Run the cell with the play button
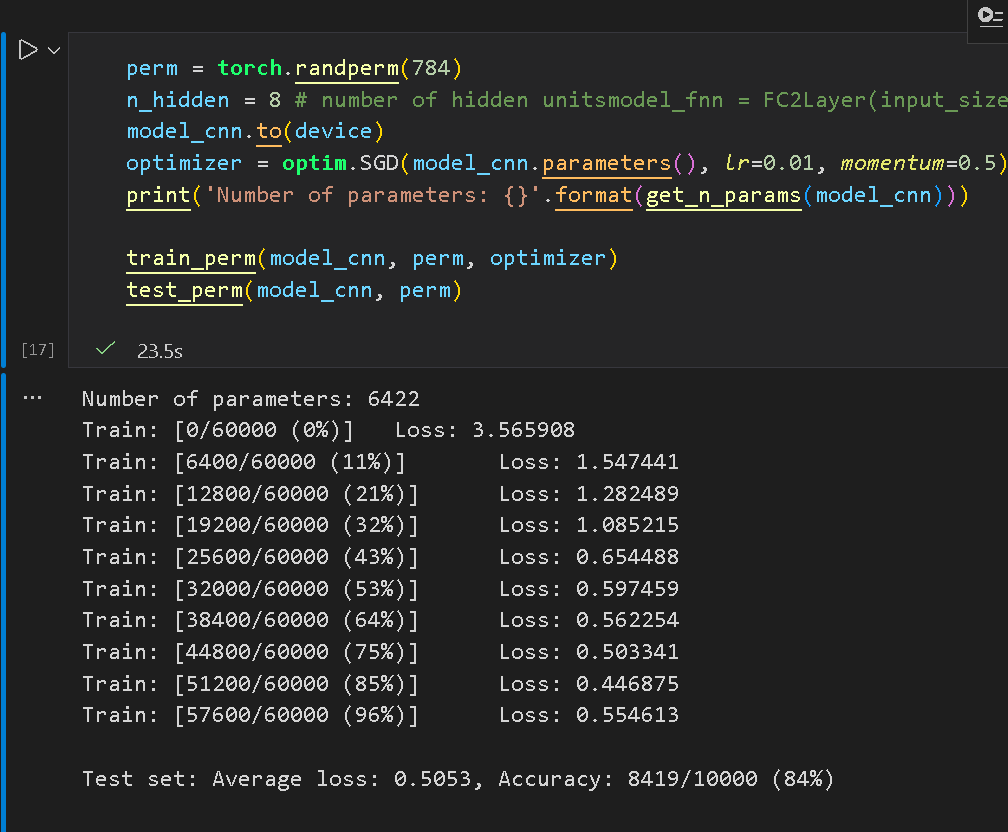The width and height of the screenshot is (1008, 832). coord(28,50)
